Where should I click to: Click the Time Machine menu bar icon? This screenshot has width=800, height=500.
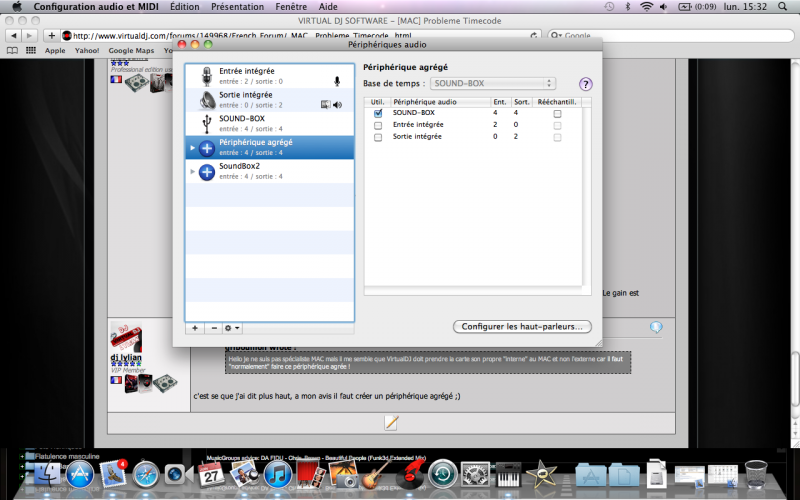coord(609,7)
